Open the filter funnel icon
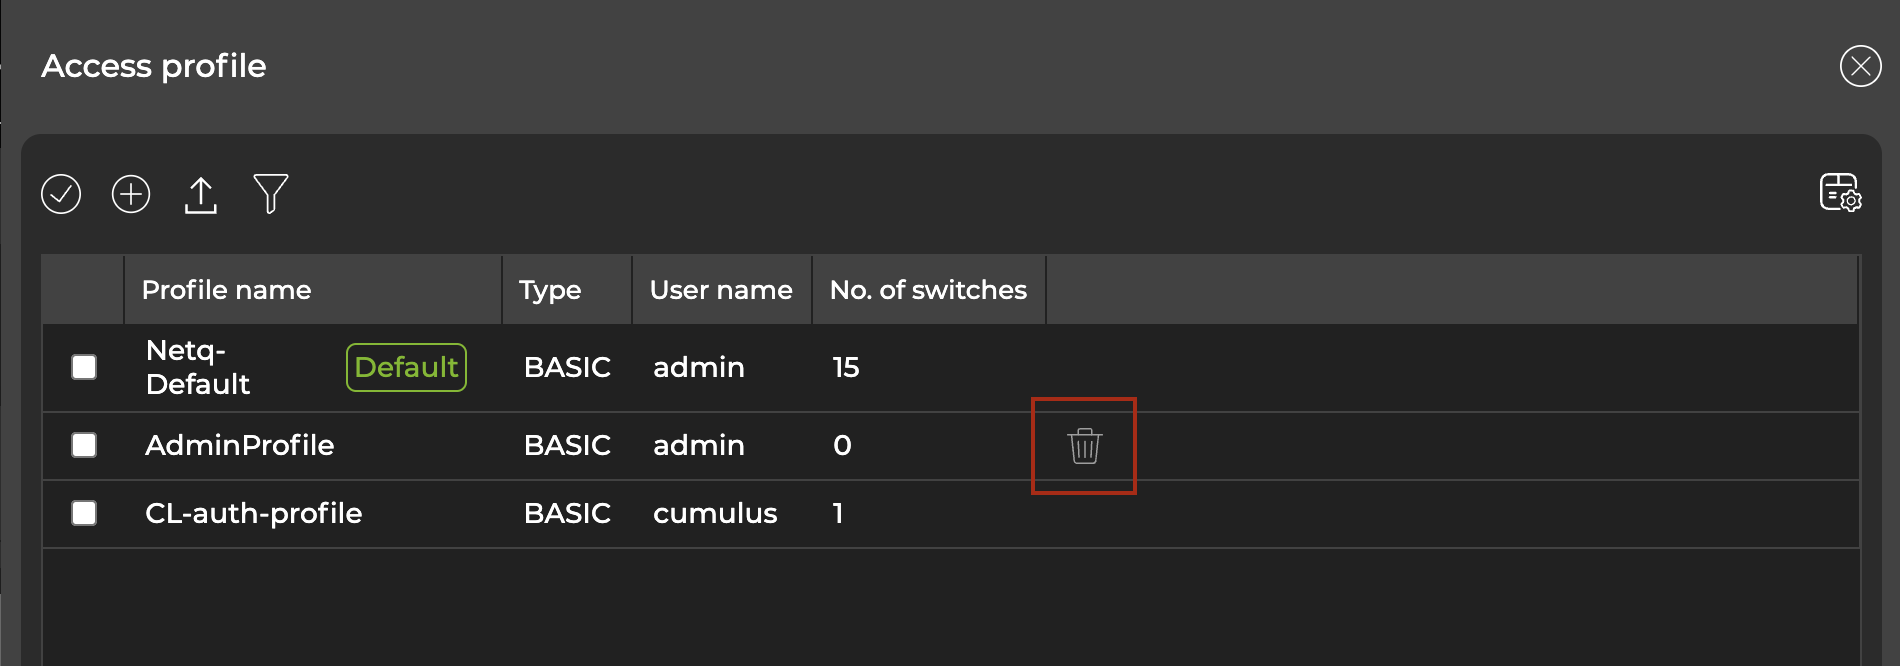 point(270,194)
